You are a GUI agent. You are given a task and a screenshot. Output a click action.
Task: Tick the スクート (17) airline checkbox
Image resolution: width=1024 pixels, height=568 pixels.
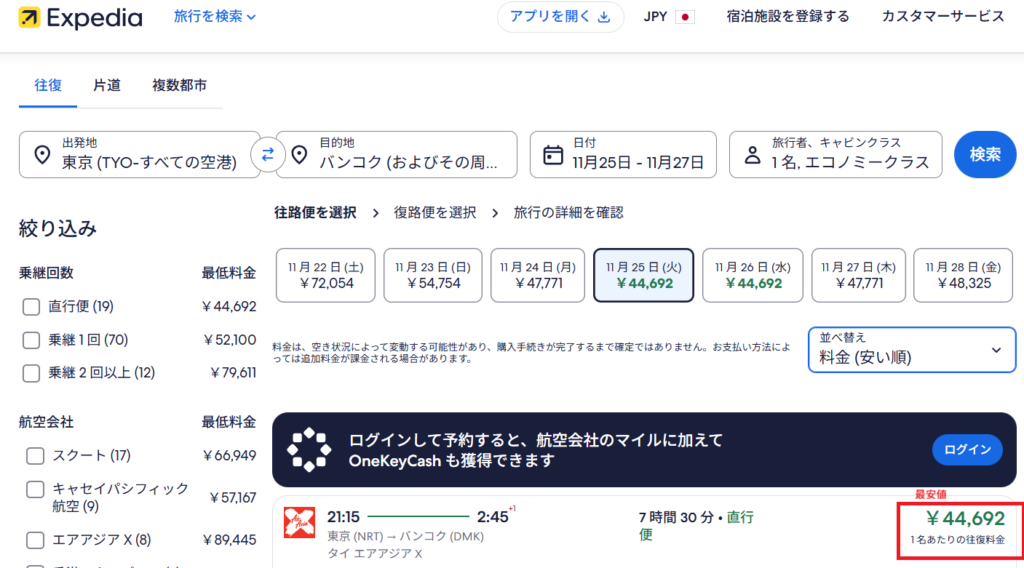click(x=35, y=456)
